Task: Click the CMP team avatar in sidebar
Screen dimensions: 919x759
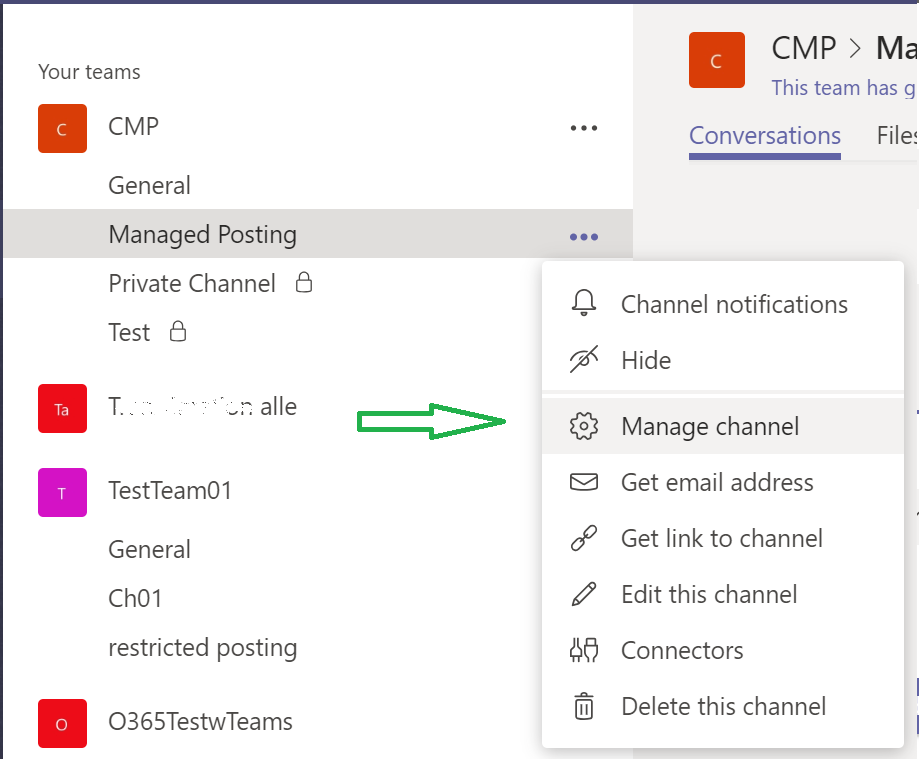Action: pyautogui.click(x=63, y=128)
